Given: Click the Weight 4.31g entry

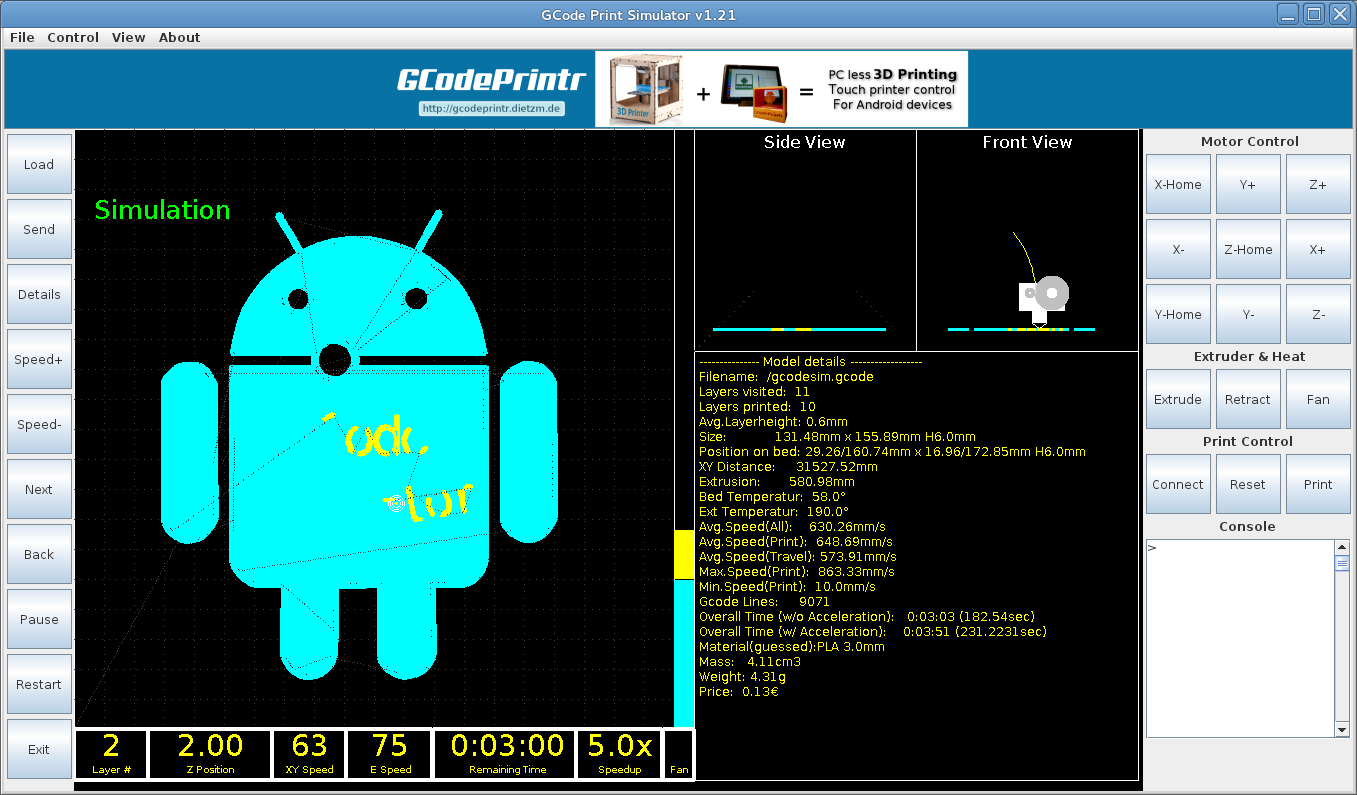Looking at the screenshot, I should point(740,677).
